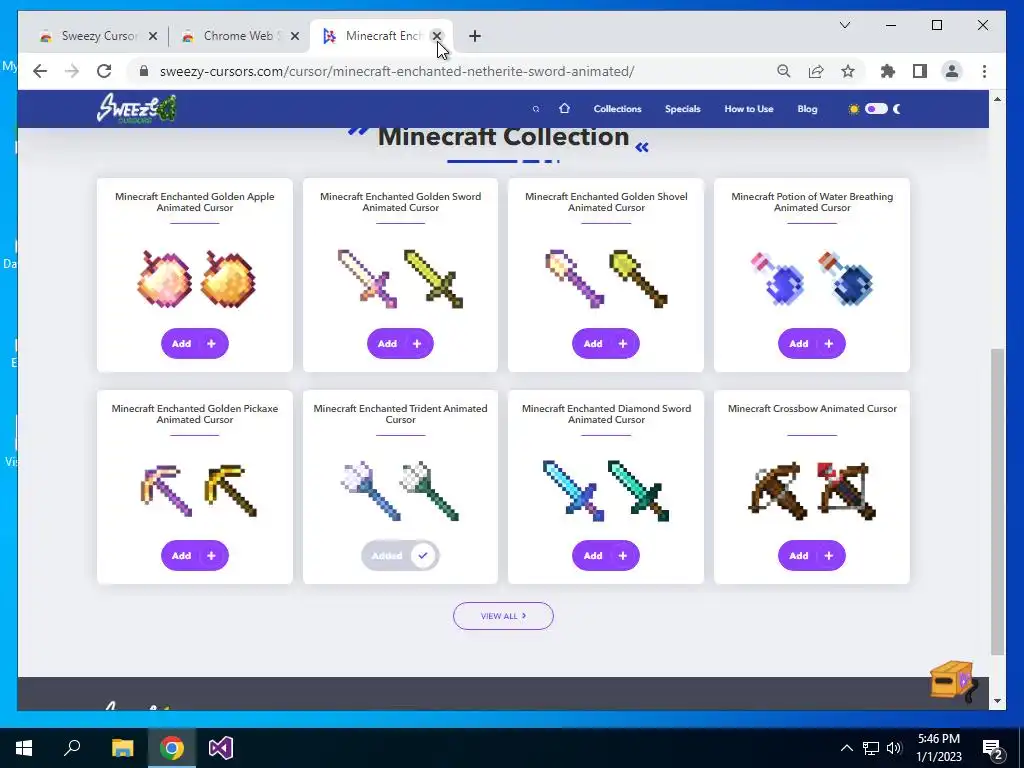Open Minecraft Potion of Water Breathing title
Image resolution: width=1024 pixels, height=768 pixels.
click(812, 202)
